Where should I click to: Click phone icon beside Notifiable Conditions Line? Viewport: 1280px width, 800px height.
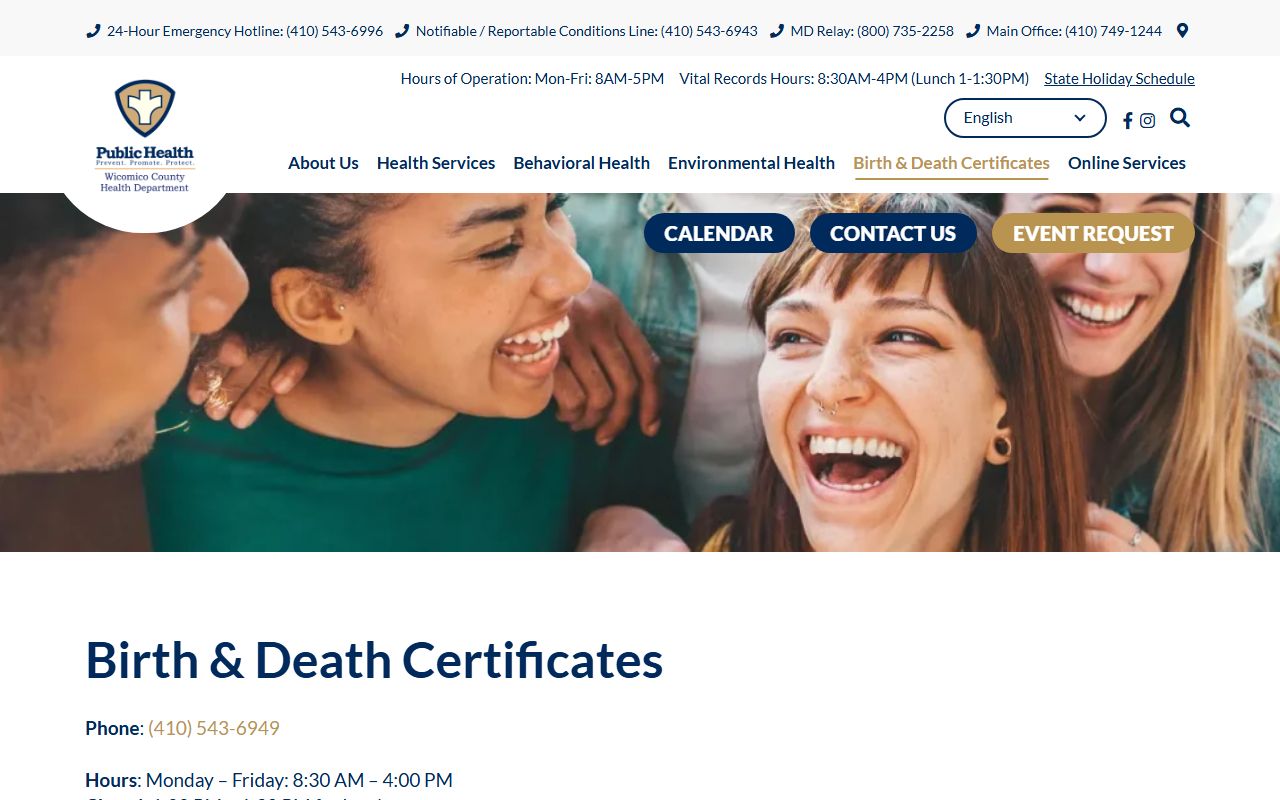402,31
